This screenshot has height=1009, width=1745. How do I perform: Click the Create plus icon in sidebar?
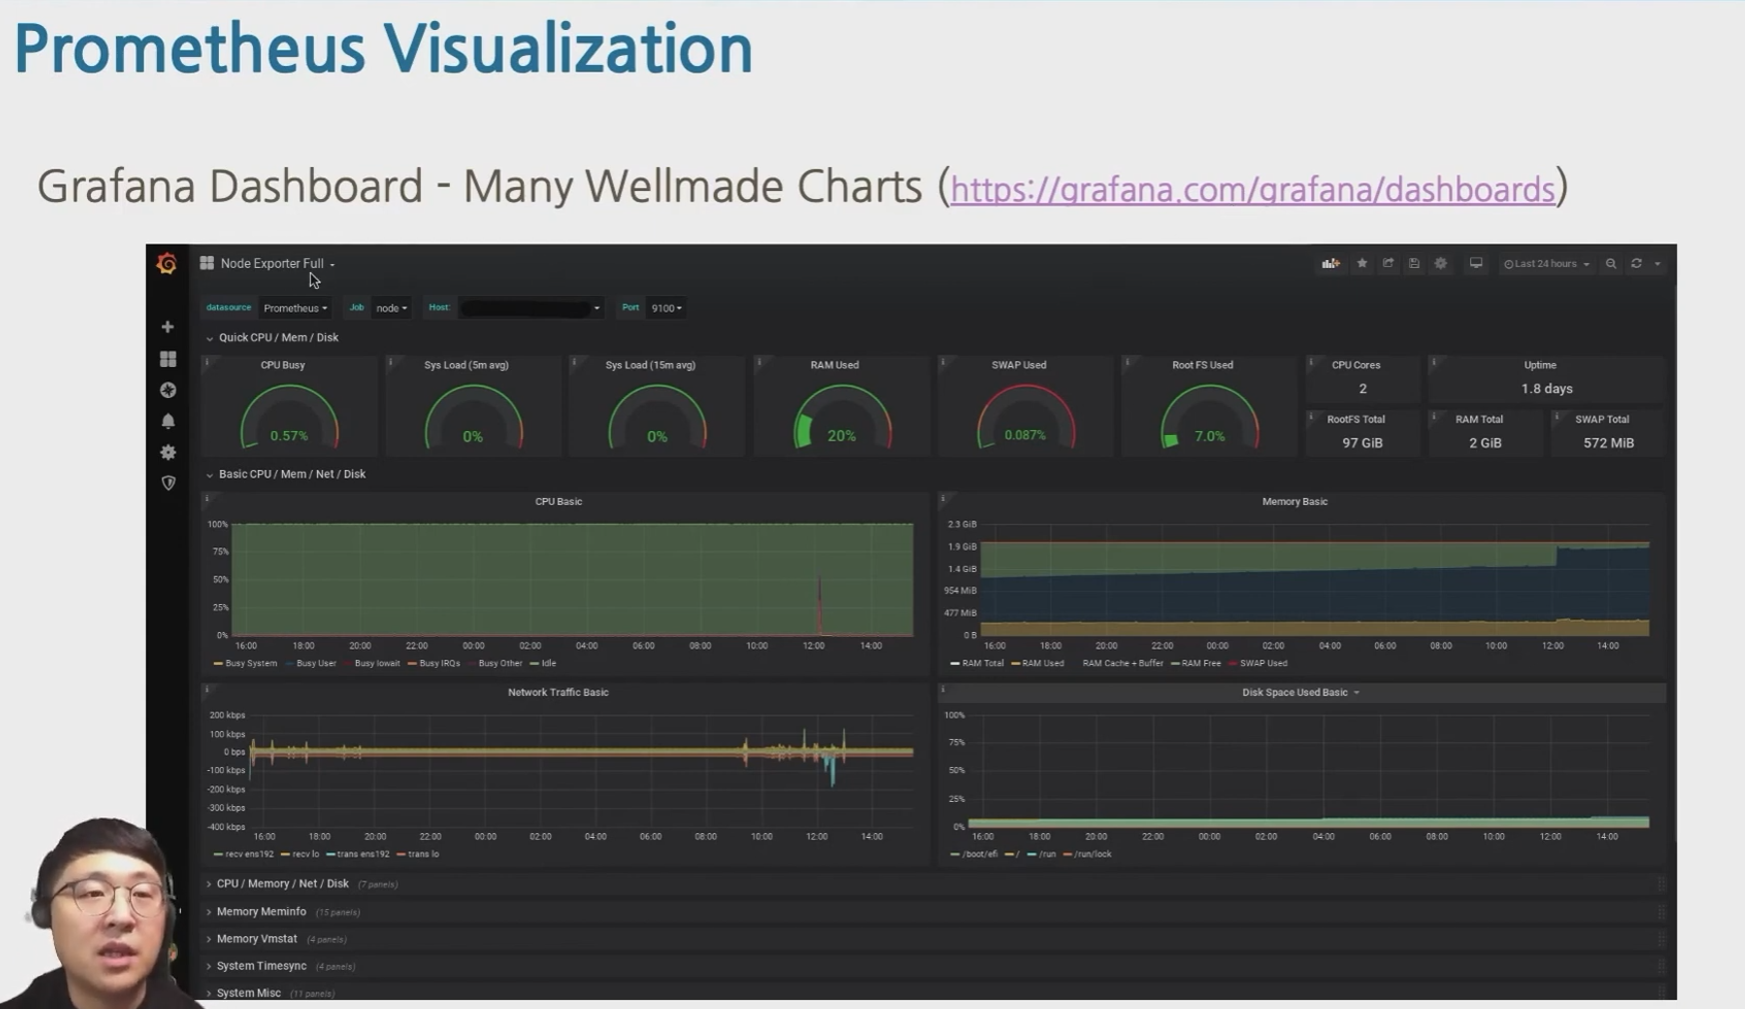pyautogui.click(x=168, y=327)
